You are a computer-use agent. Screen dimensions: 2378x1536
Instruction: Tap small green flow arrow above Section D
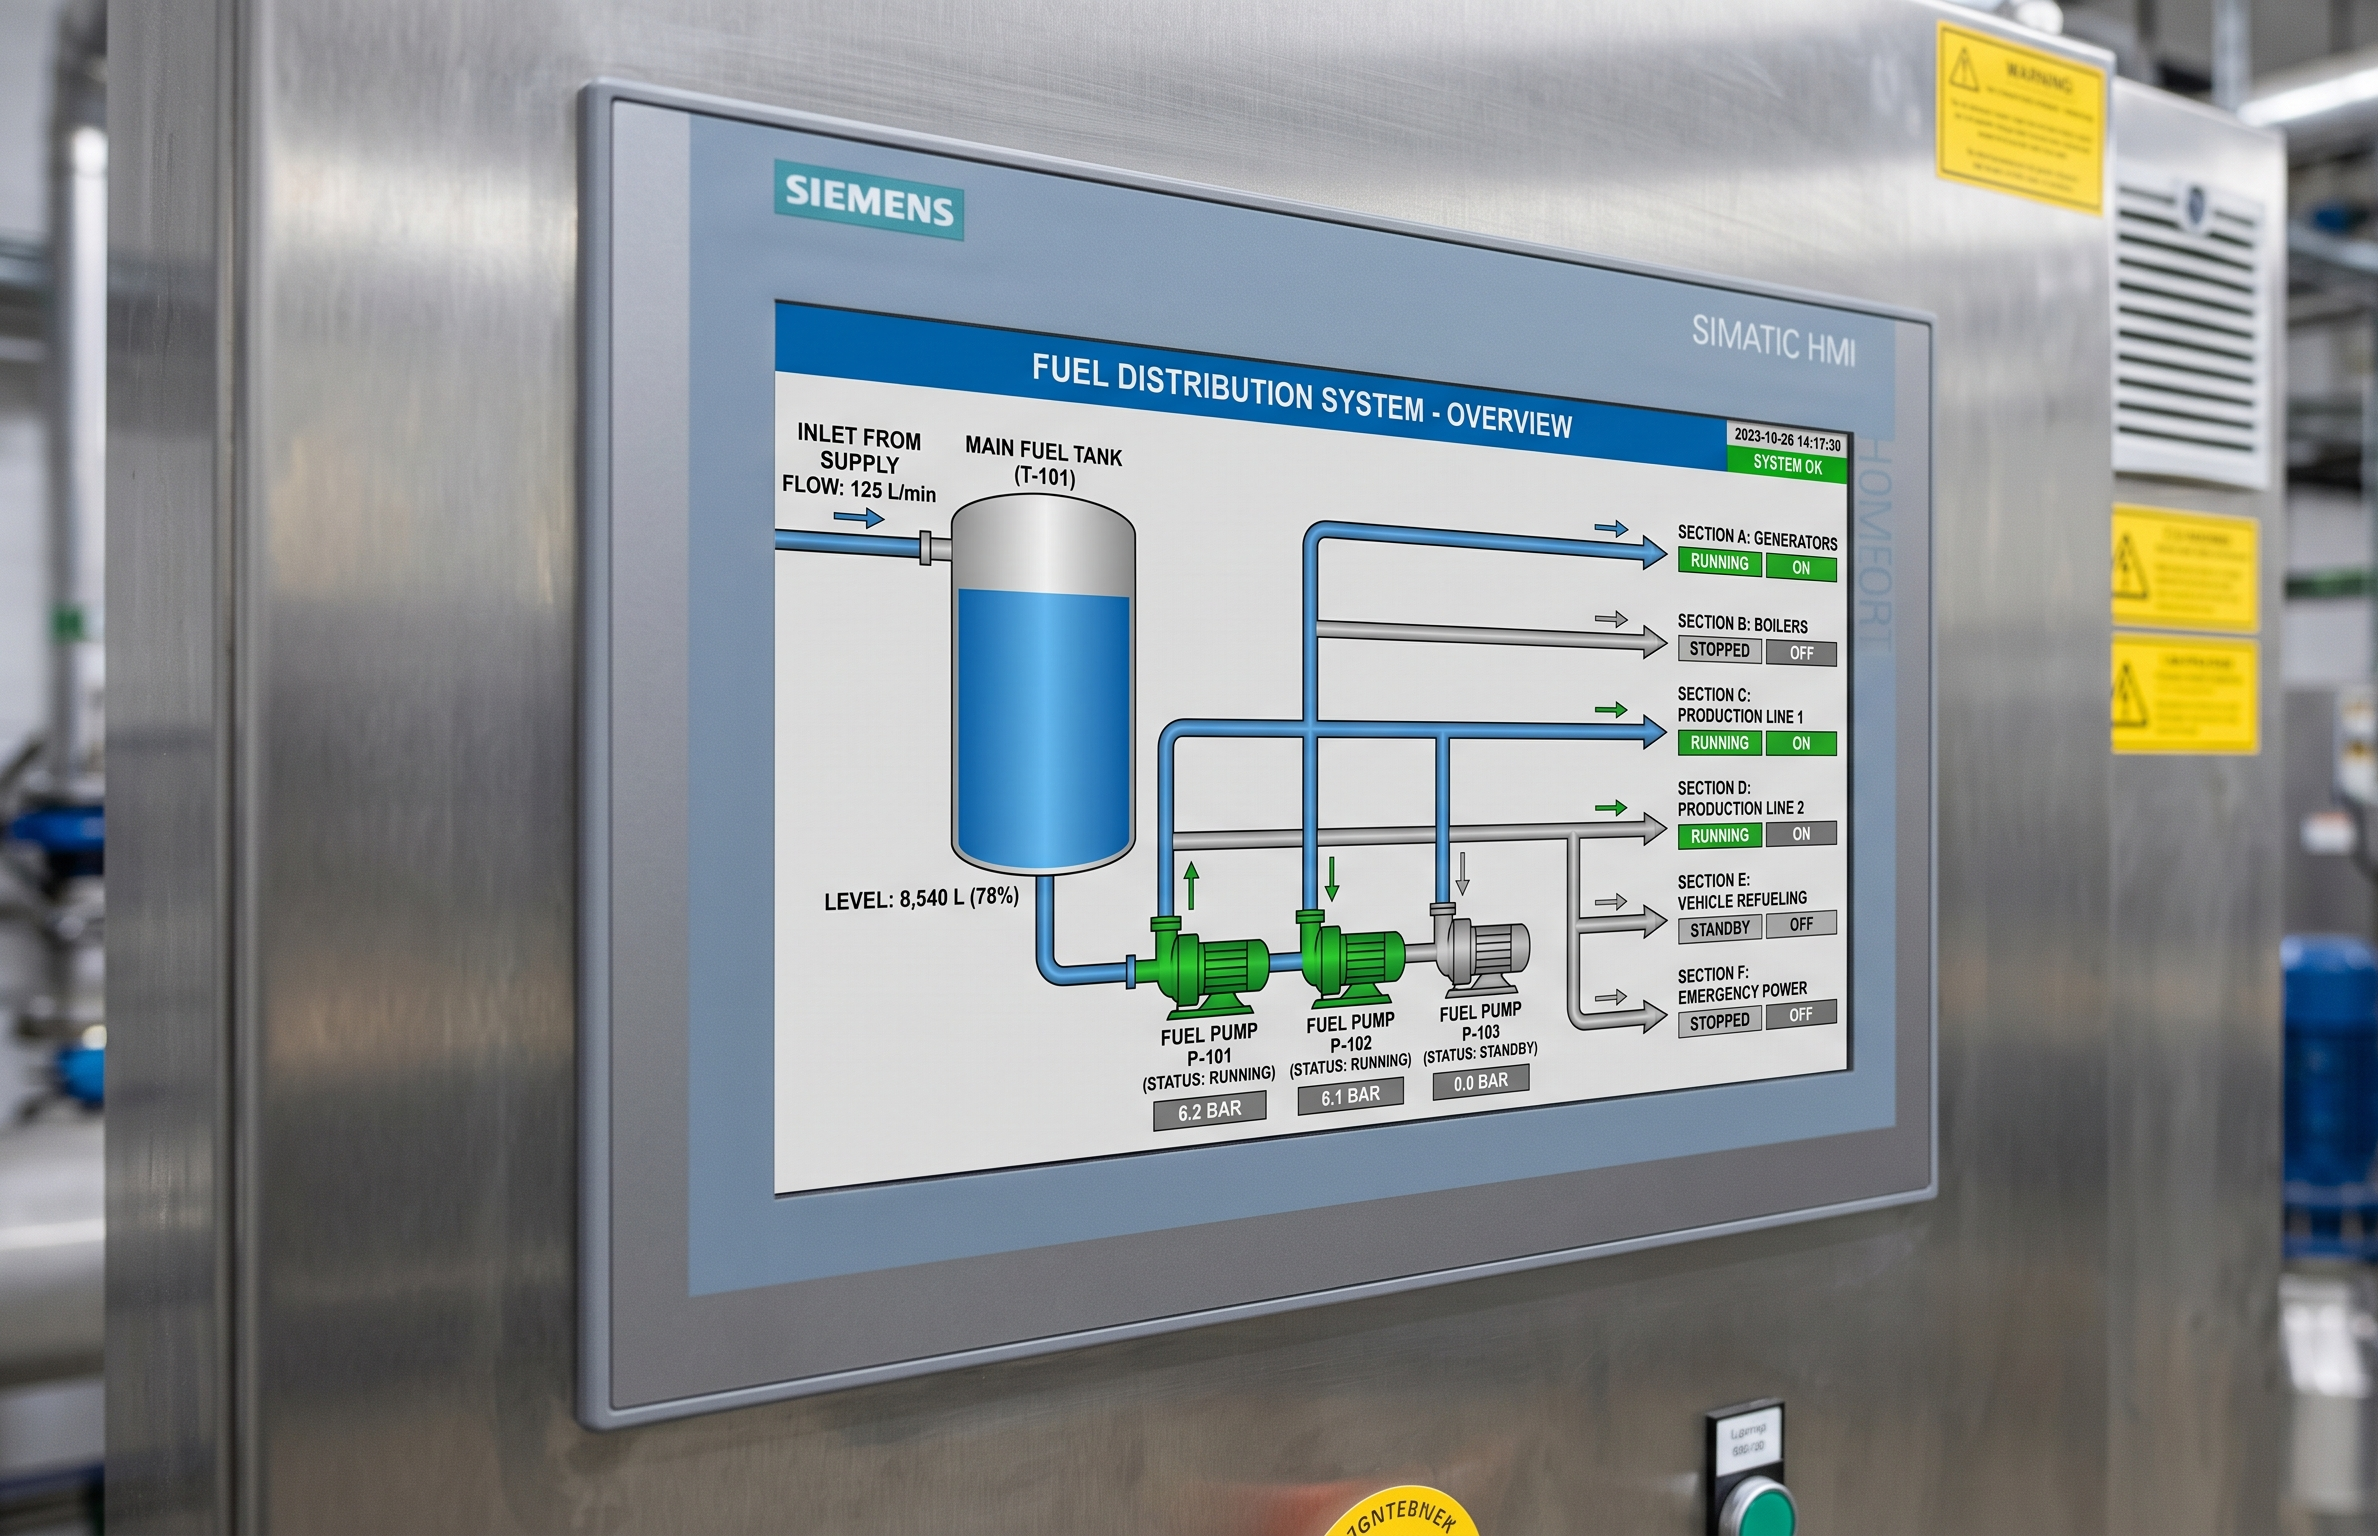click(1611, 807)
